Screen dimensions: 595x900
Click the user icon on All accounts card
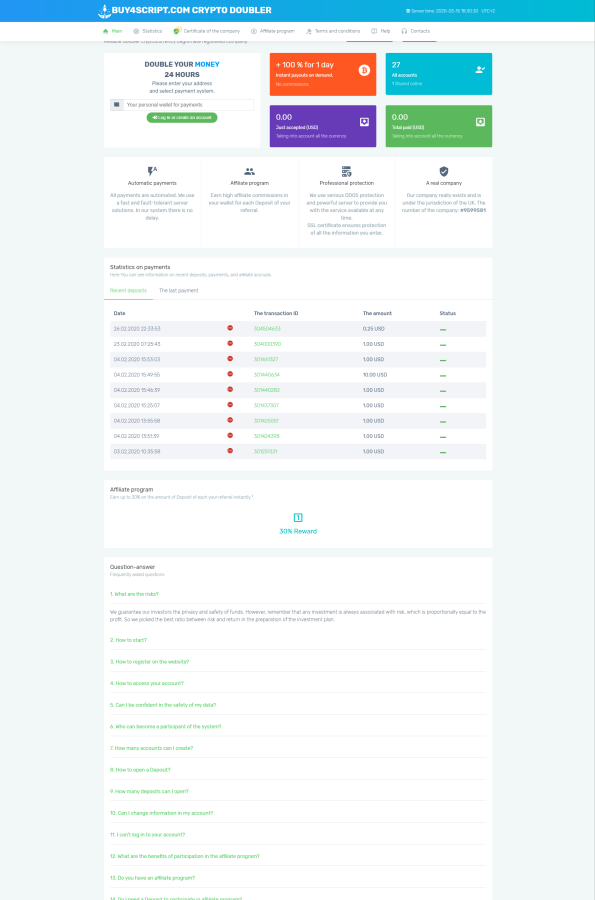click(480, 69)
